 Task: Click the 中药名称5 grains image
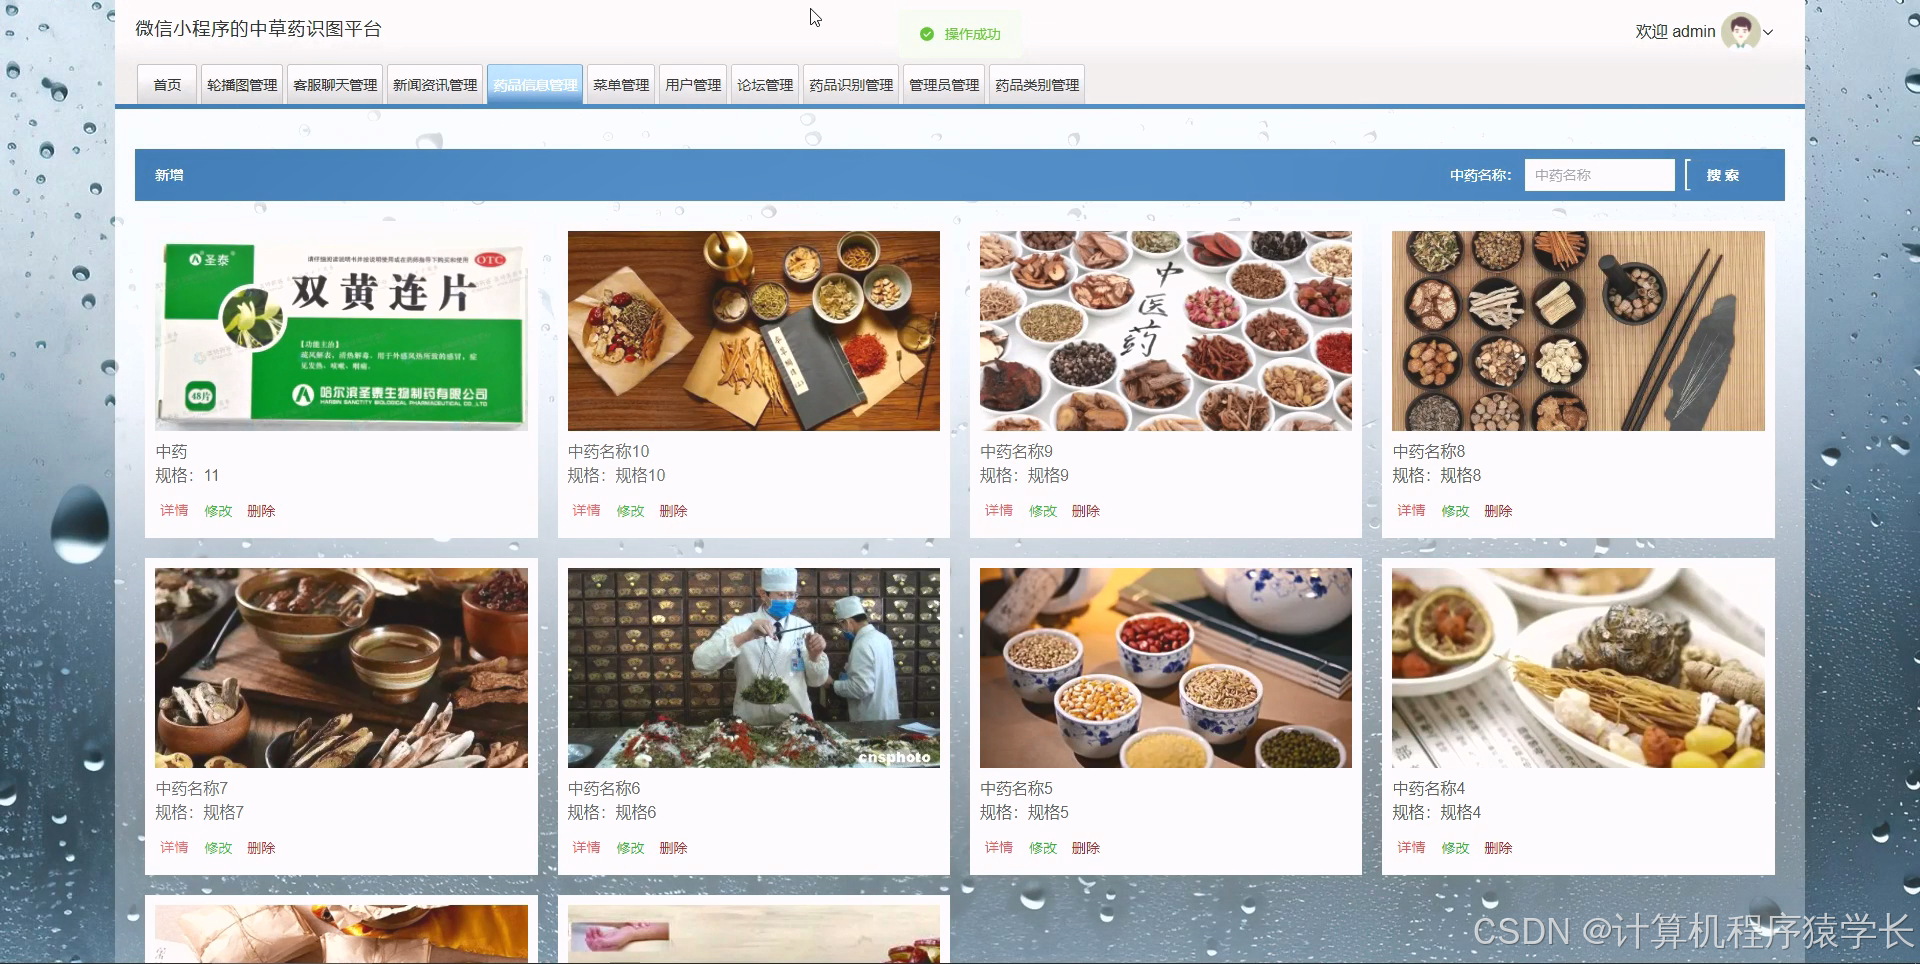[1166, 668]
